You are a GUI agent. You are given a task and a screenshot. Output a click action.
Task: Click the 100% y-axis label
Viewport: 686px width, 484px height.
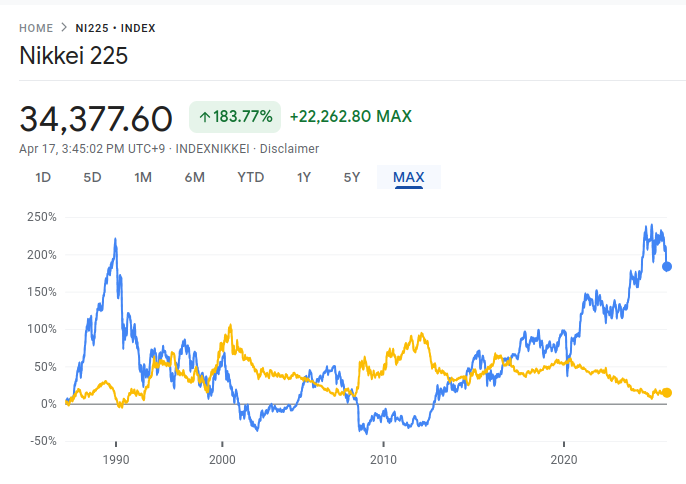tap(42, 329)
